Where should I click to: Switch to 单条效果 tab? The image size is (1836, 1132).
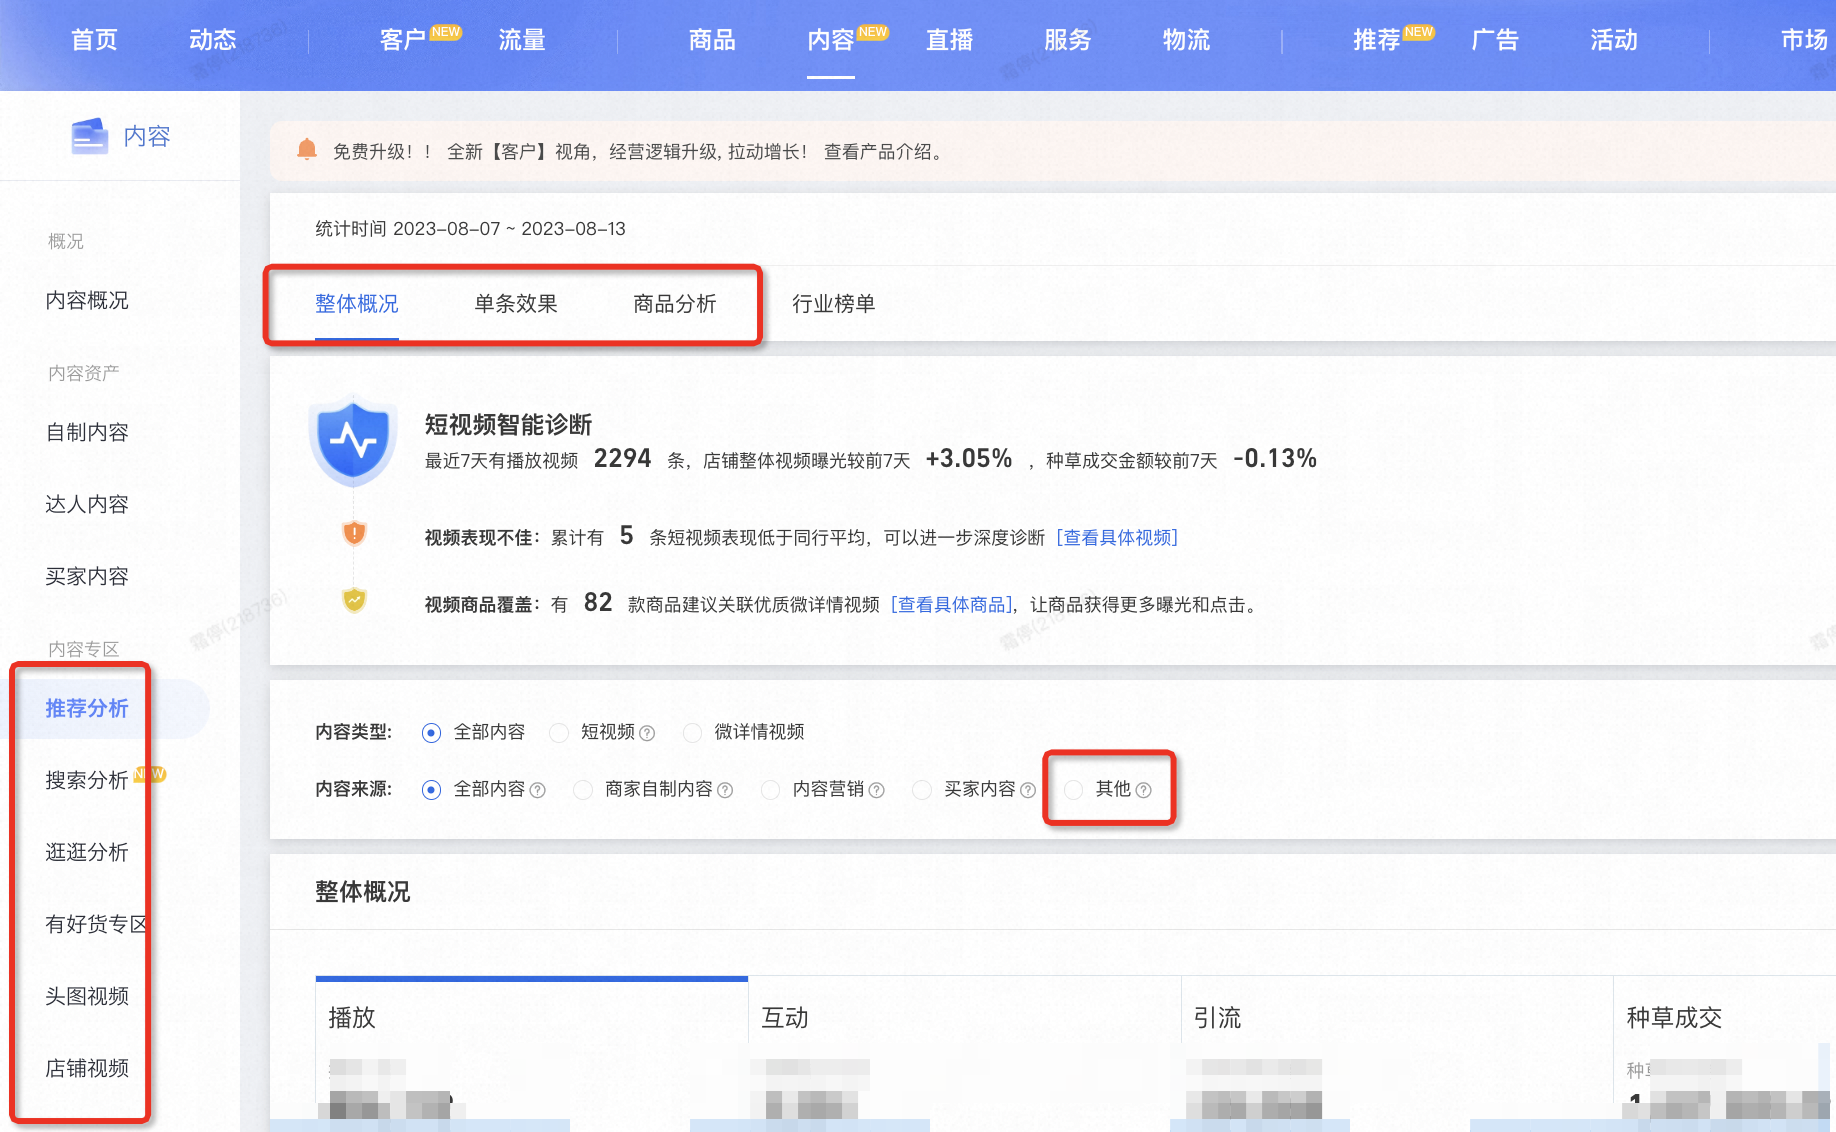(516, 304)
